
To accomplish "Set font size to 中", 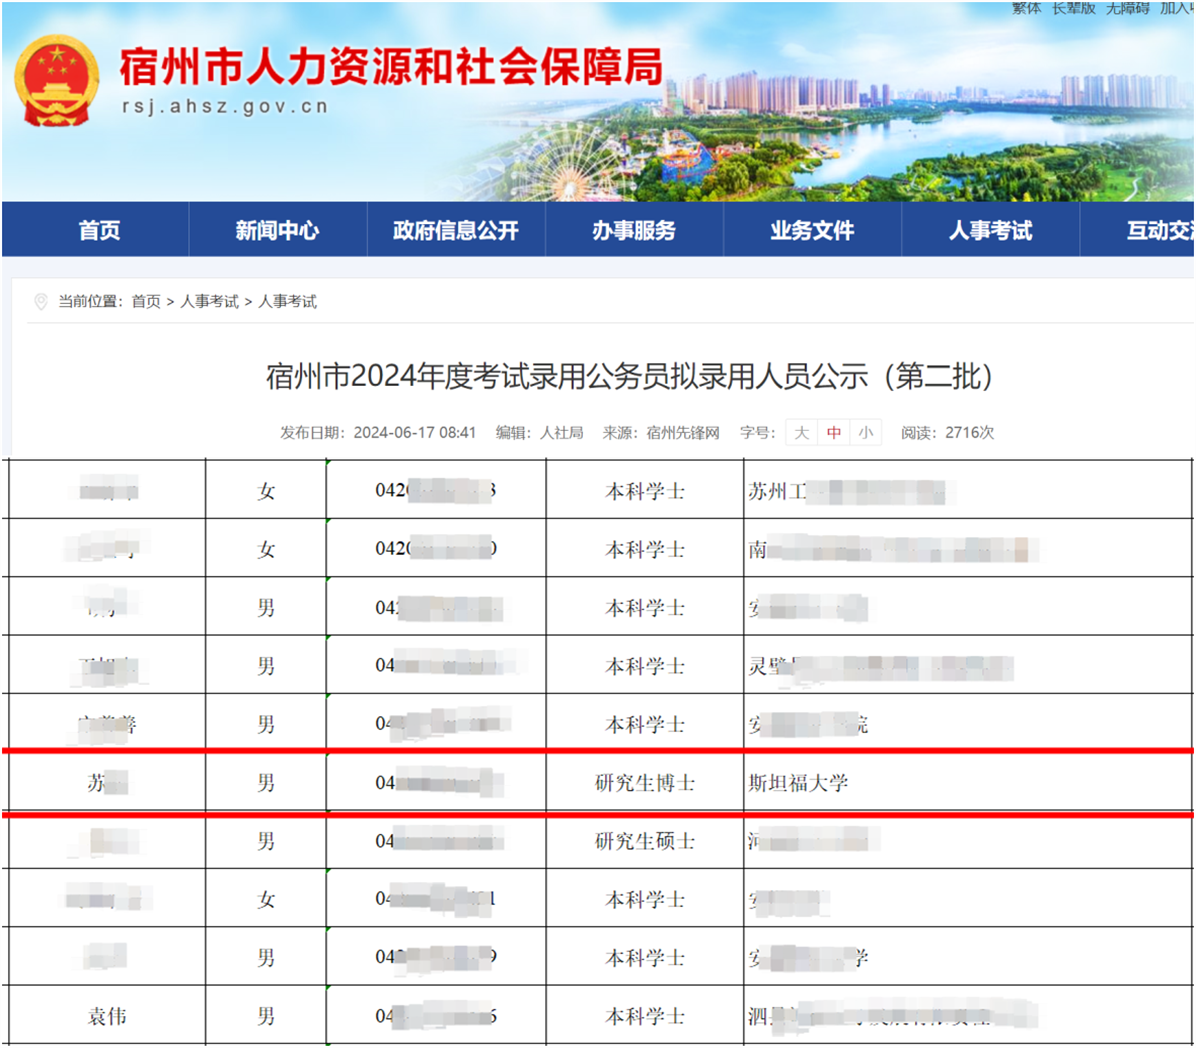I will 834,432.
